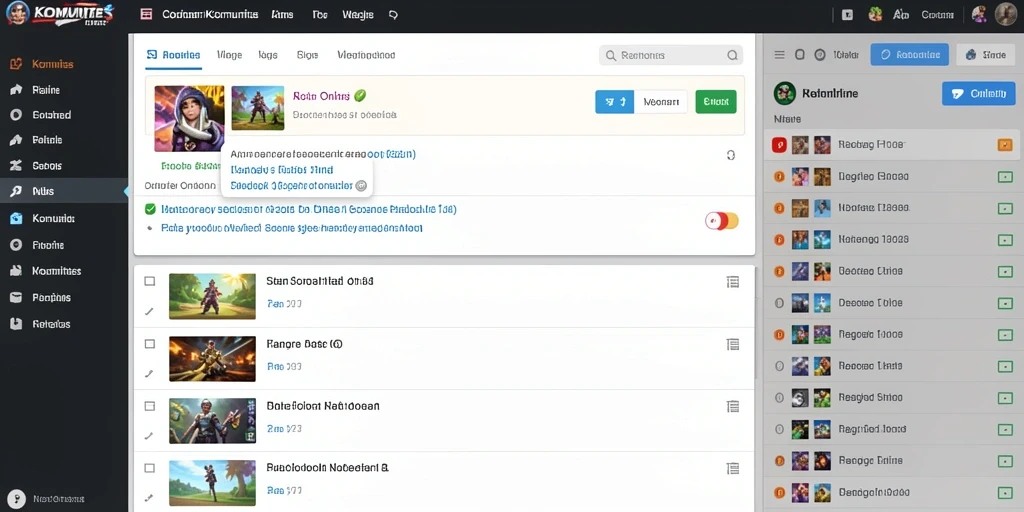The image size is (1024, 512).
Task: Check the box for the third game row
Action: click(x=150, y=406)
